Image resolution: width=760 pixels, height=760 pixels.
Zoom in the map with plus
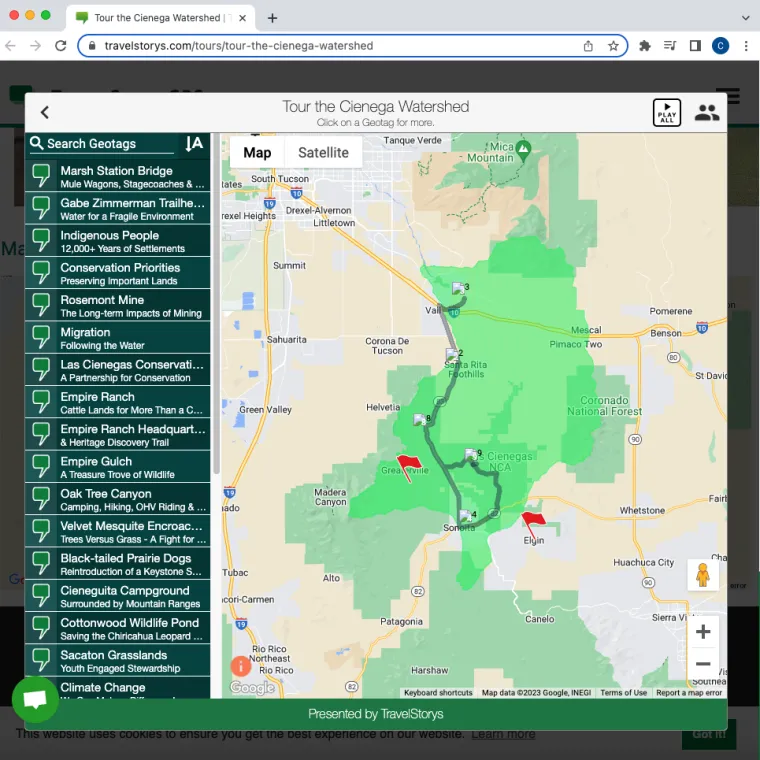coord(703,632)
